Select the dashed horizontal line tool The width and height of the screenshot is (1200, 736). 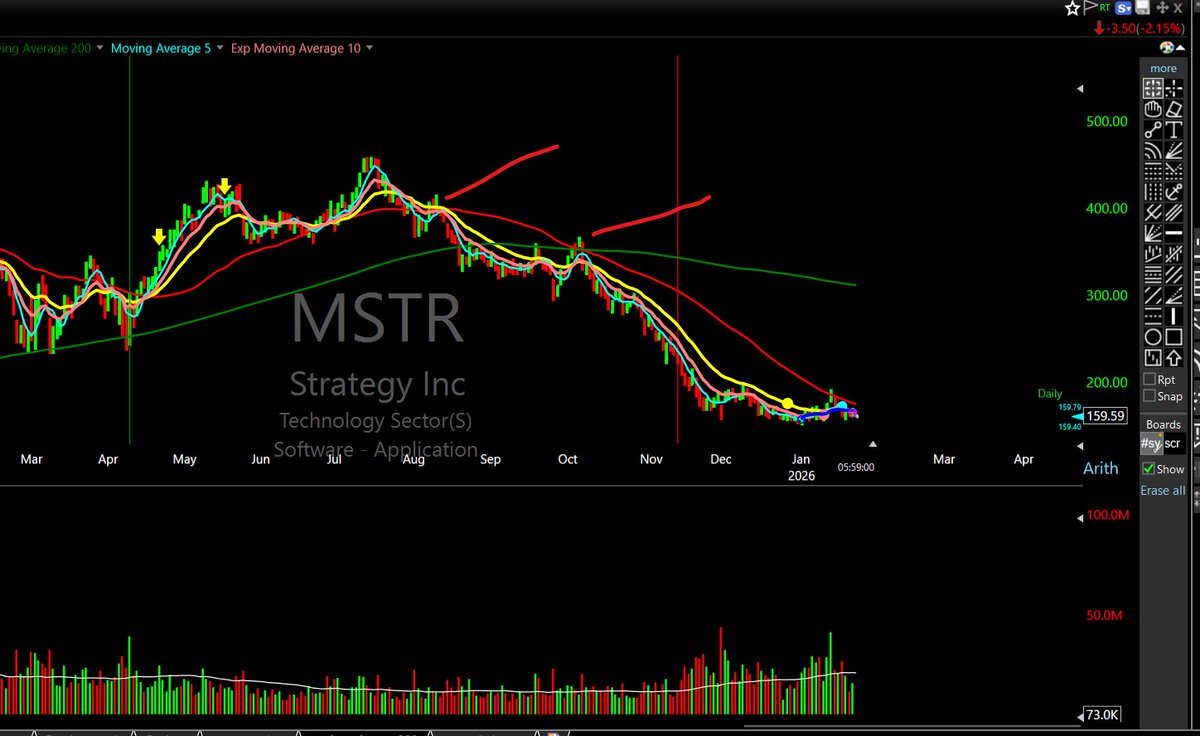(1153, 316)
